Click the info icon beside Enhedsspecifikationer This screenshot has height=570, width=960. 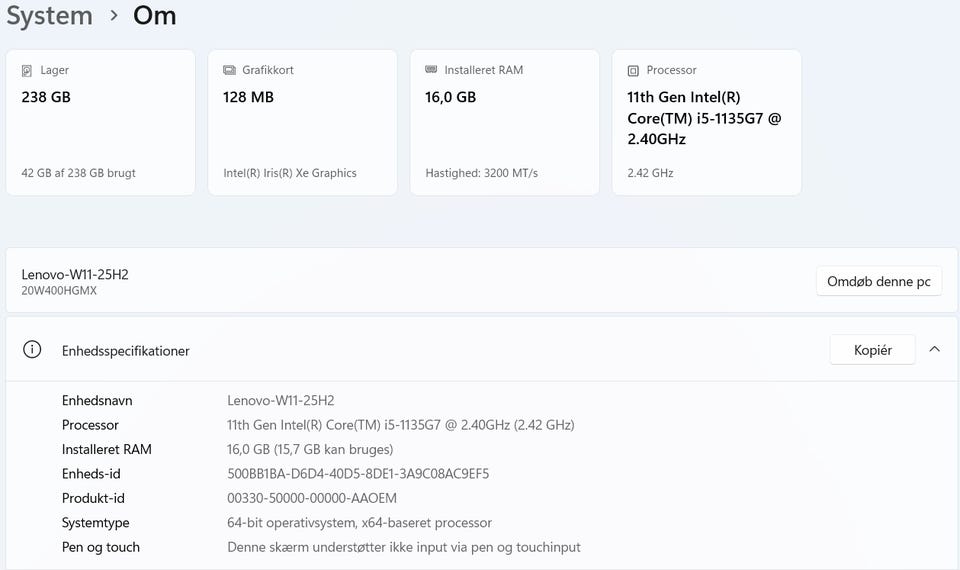point(33,350)
